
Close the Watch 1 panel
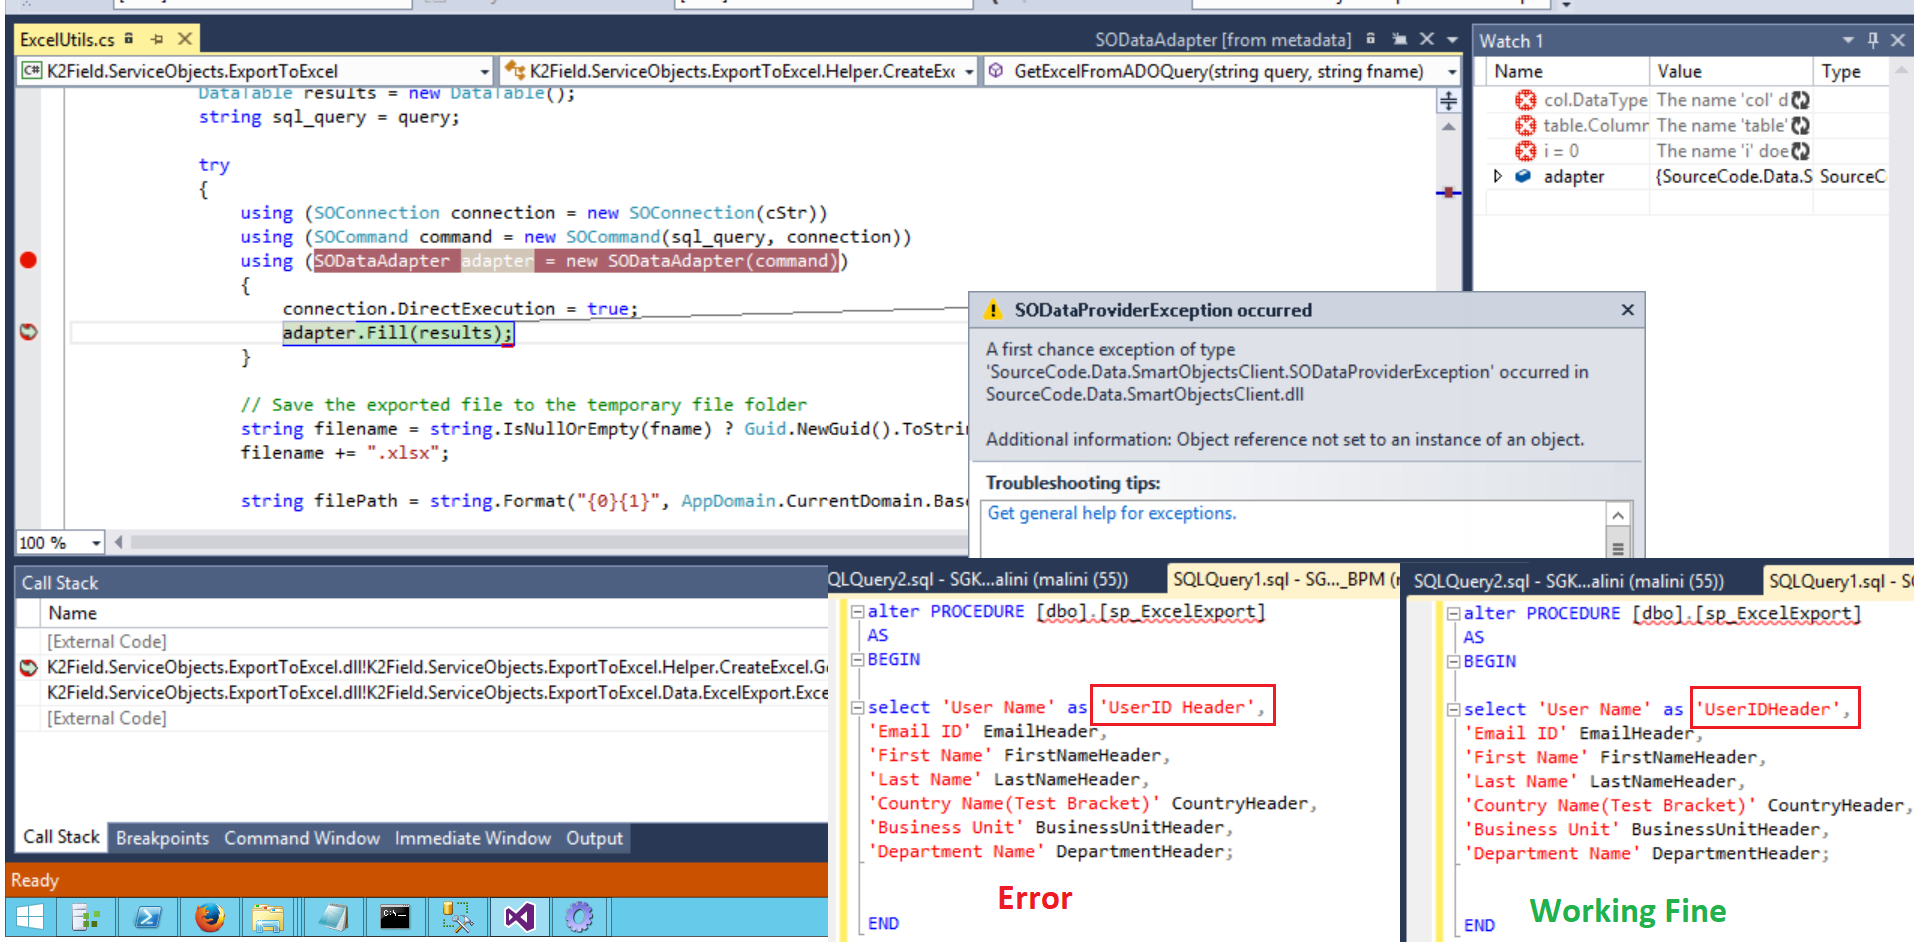[x=1898, y=40]
